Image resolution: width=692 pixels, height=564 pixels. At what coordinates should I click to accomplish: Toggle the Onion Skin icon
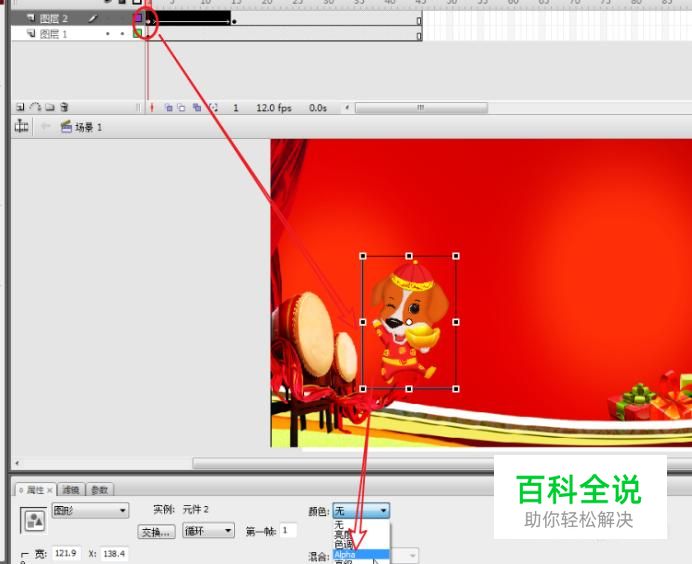[x=168, y=107]
